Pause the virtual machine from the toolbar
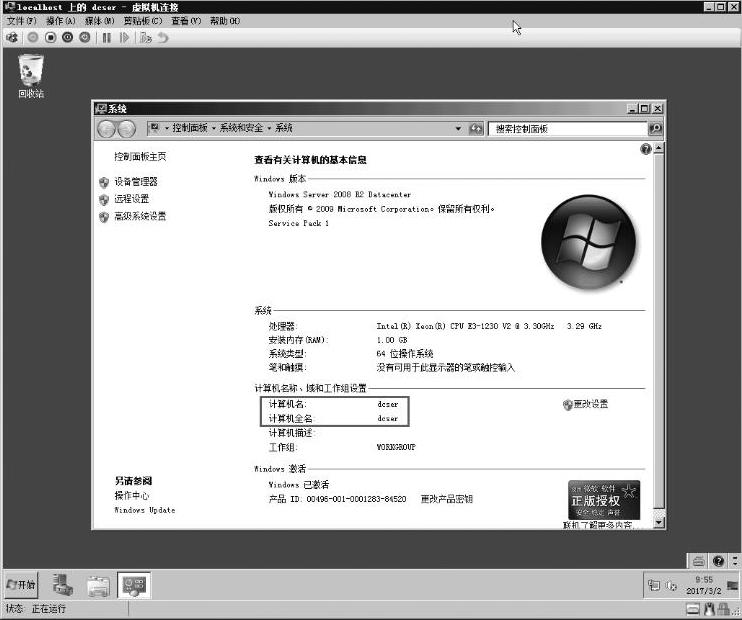Viewport: 742px width, 620px height. click(x=106, y=37)
